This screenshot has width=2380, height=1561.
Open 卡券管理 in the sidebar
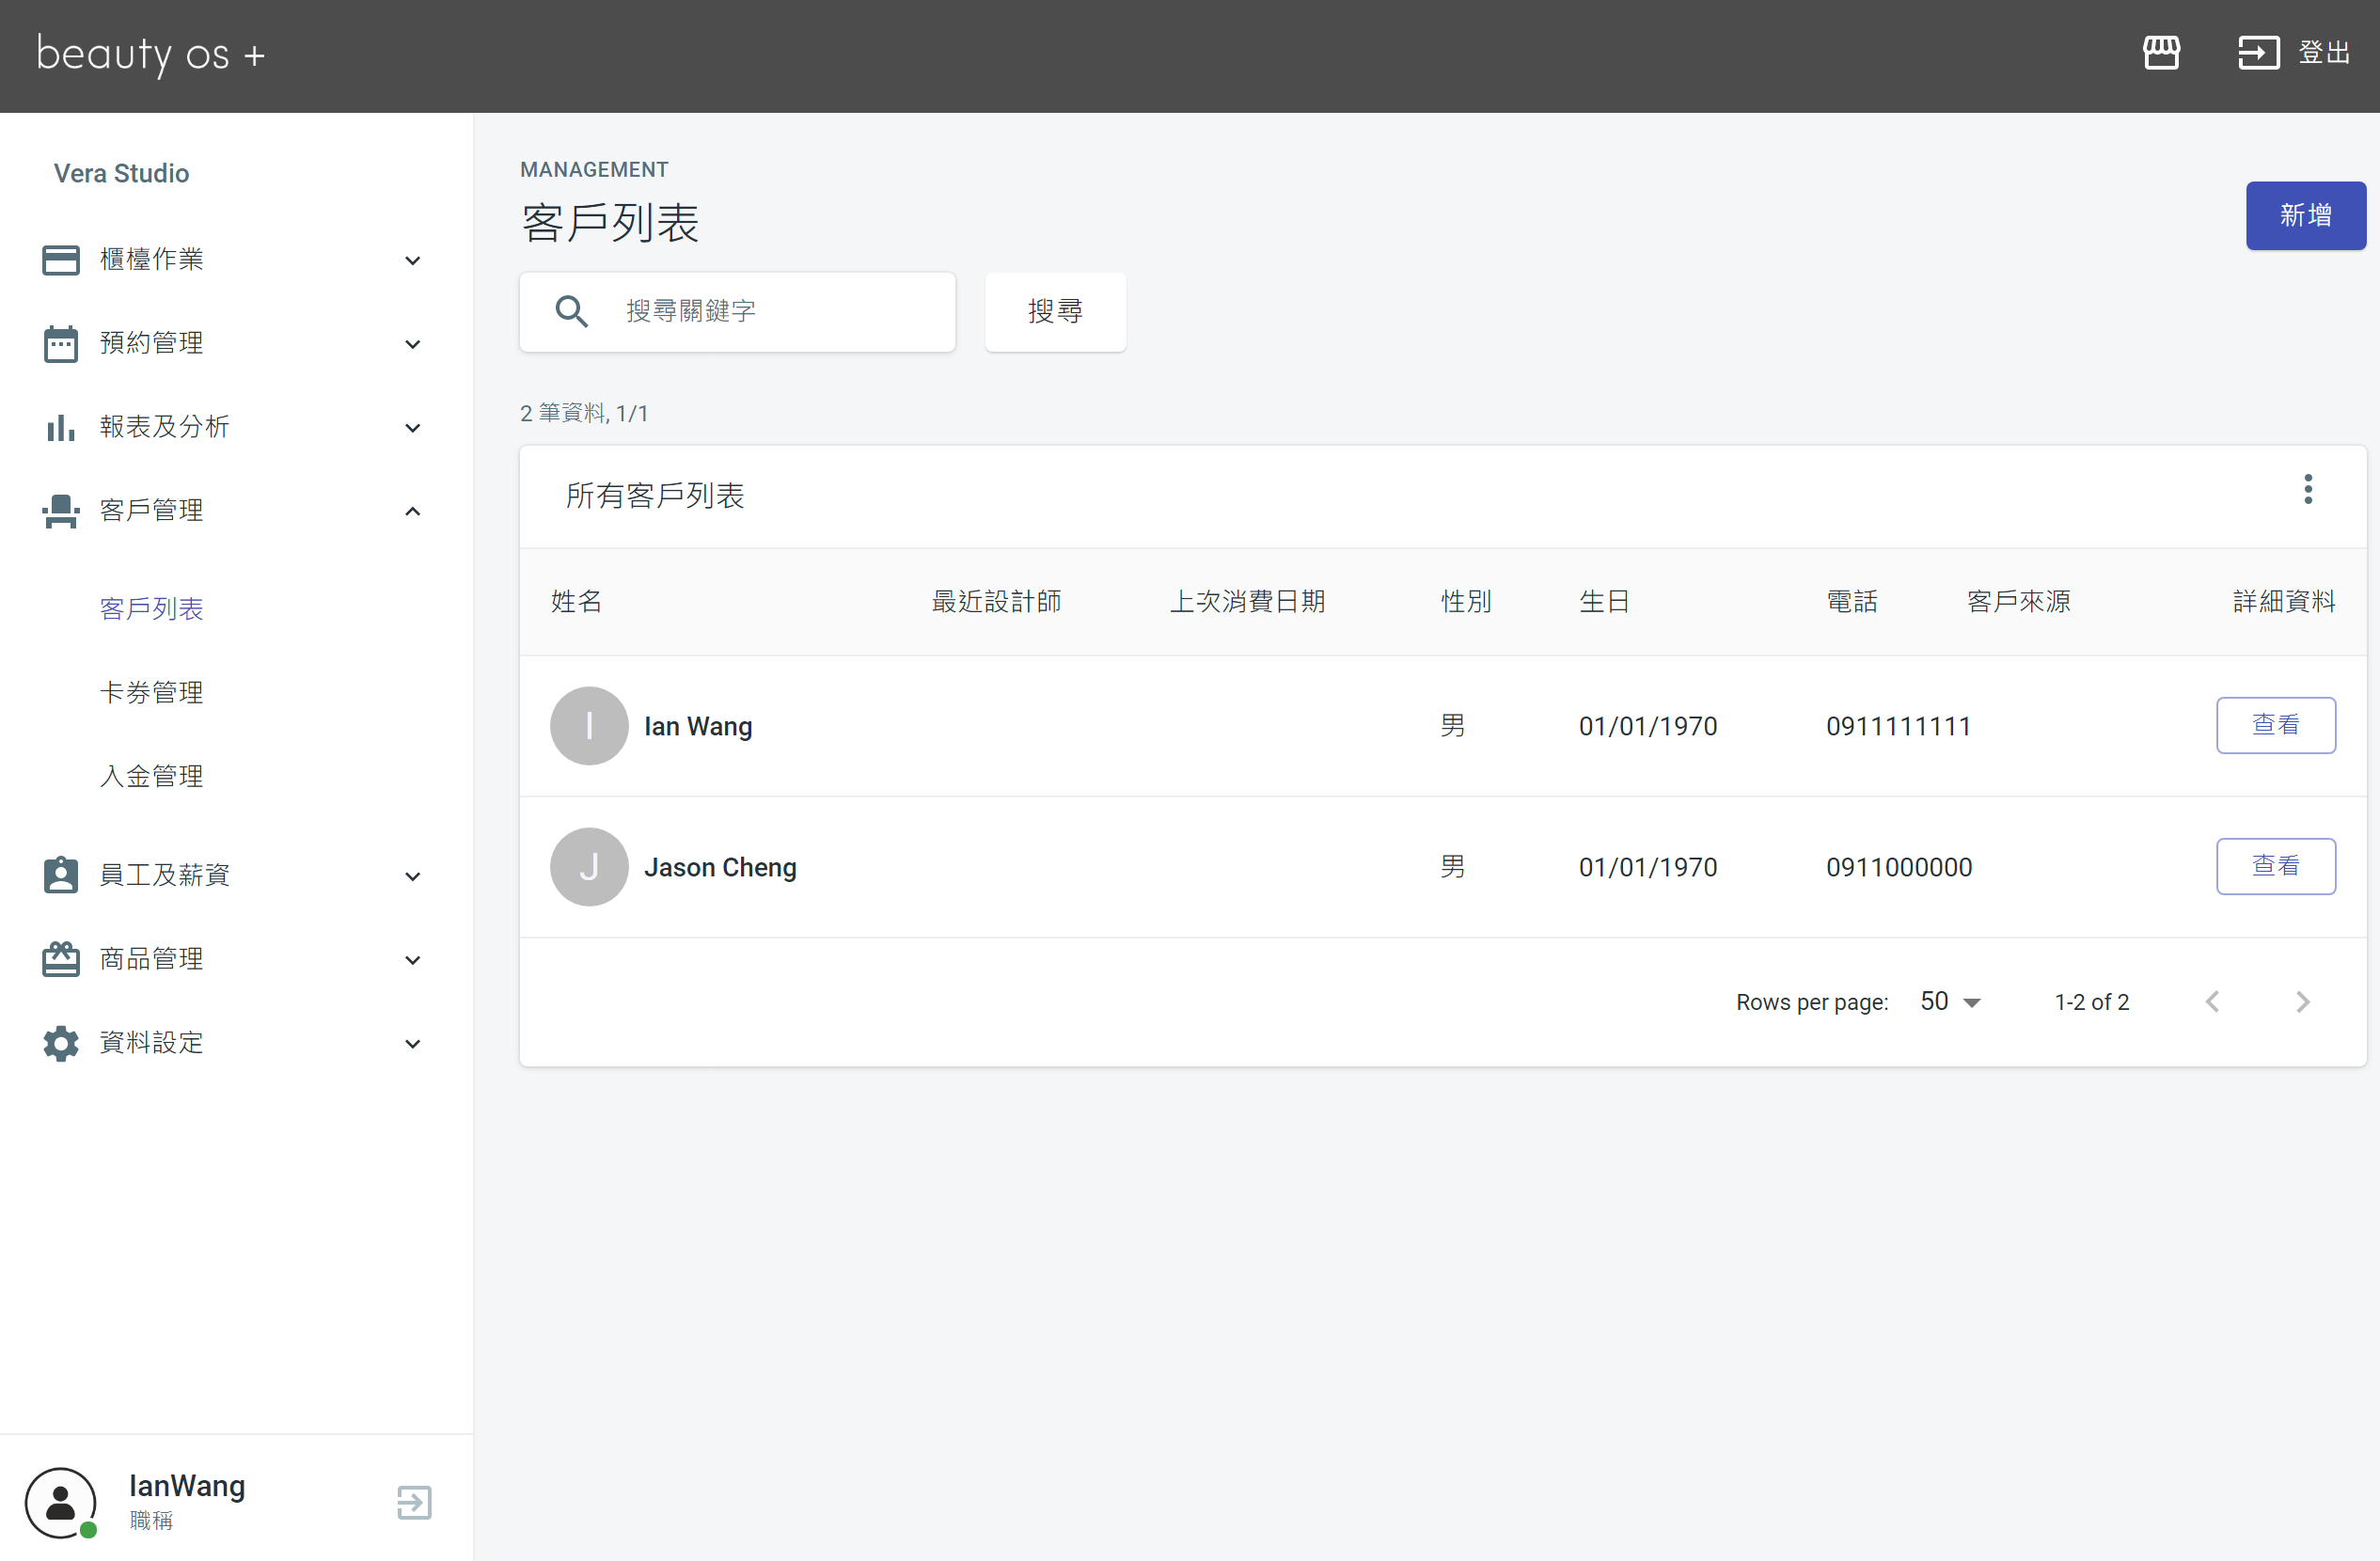click(151, 692)
